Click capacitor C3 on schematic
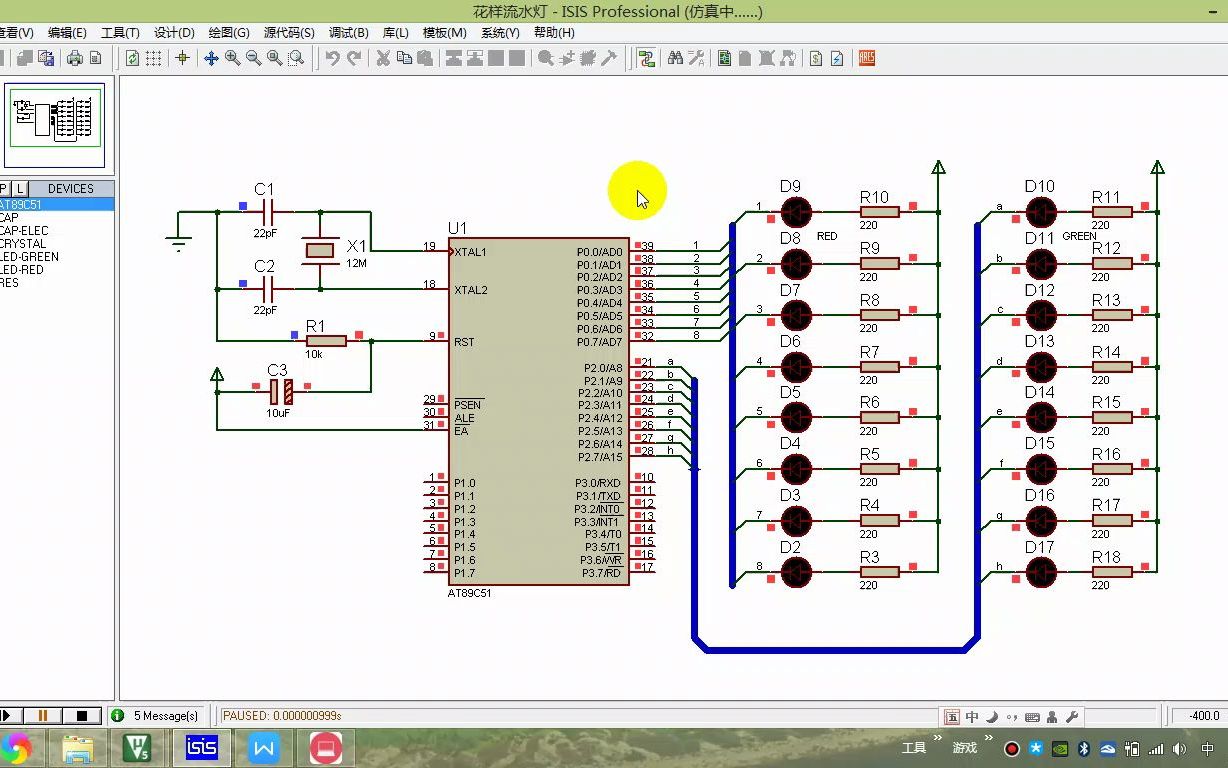Viewport: 1228px width, 768px height. point(281,391)
